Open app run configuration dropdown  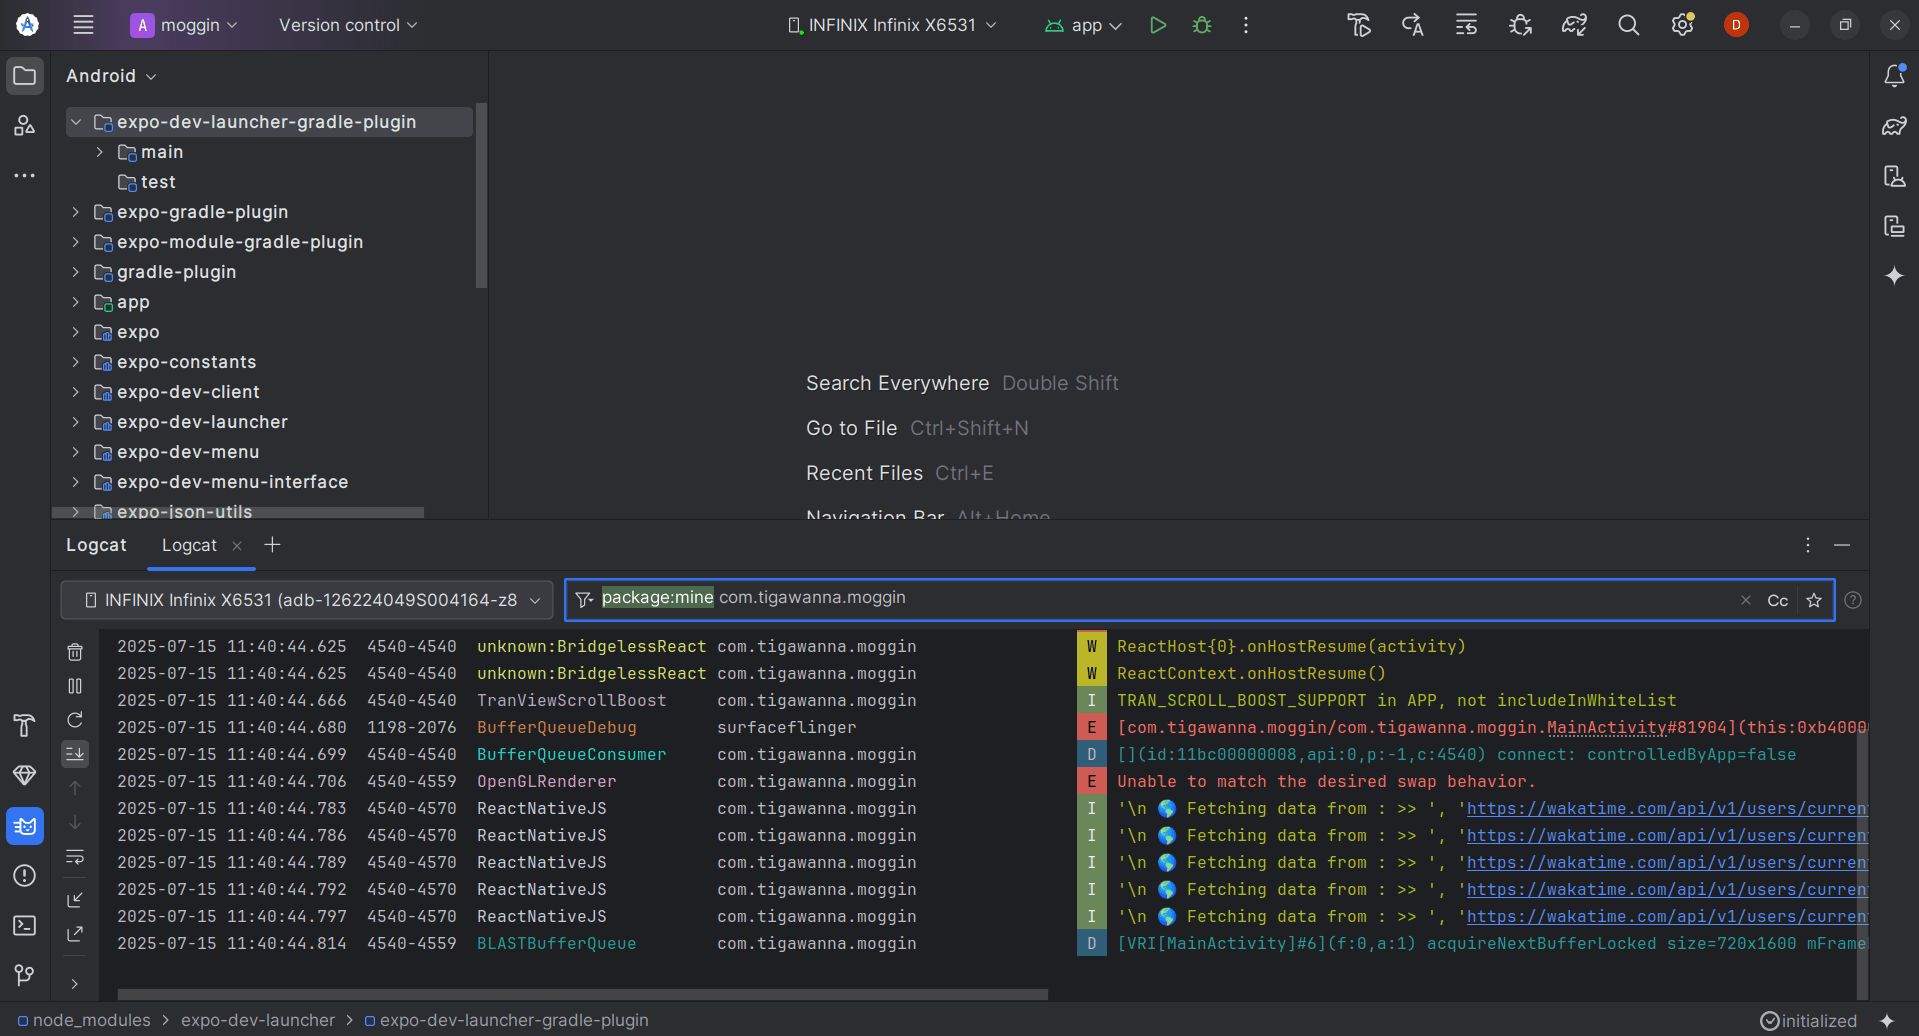[x=1083, y=25]
